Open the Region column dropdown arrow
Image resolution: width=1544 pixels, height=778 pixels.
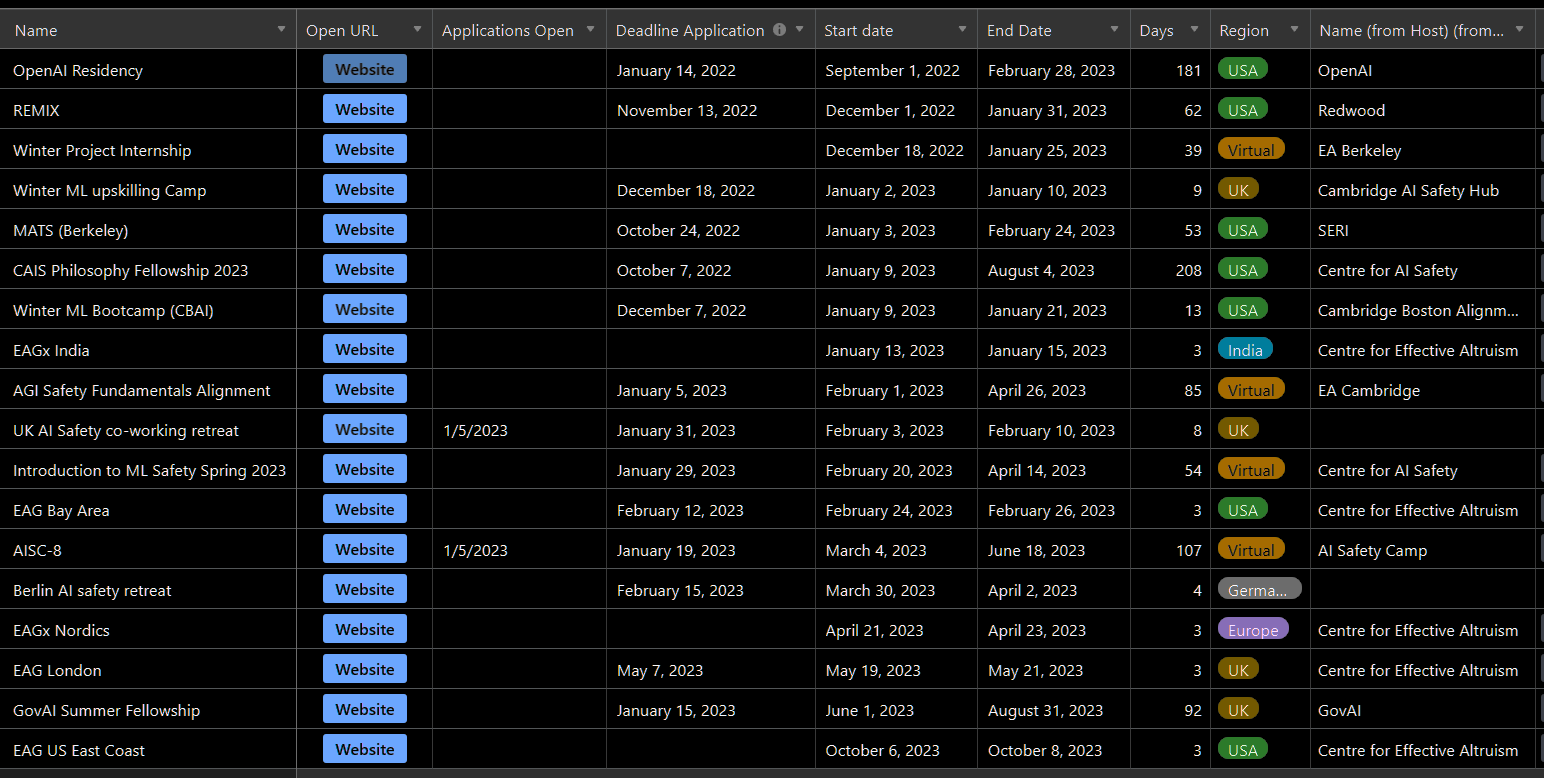pos(1294,30)
